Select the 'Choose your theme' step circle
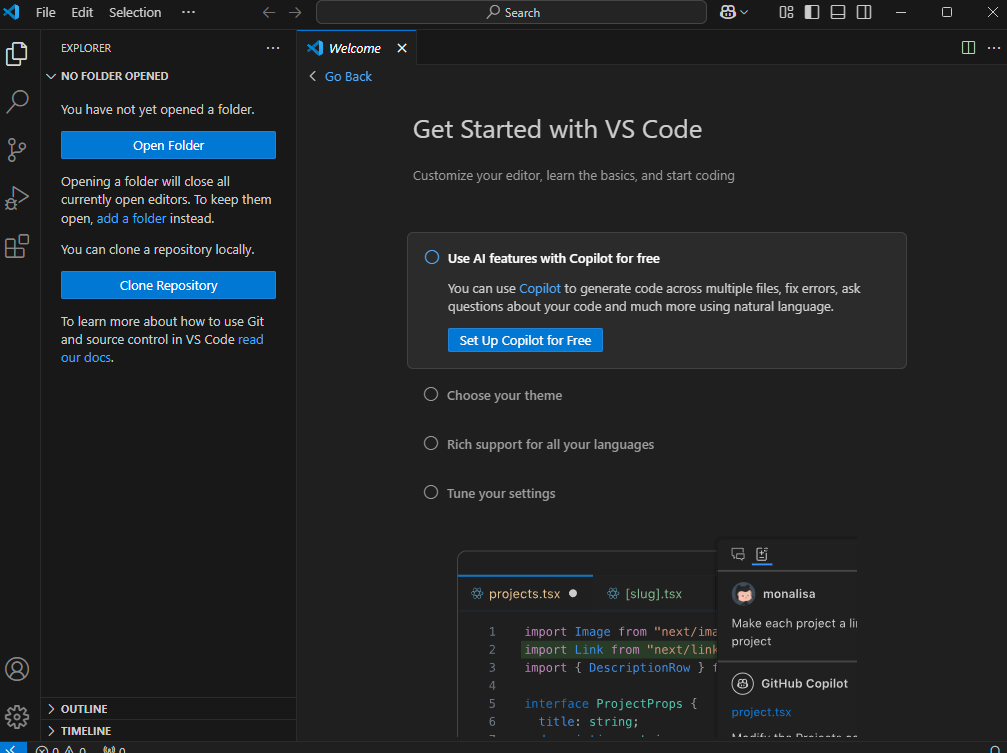The image size is (1007, 753). (x=431, y=394)
